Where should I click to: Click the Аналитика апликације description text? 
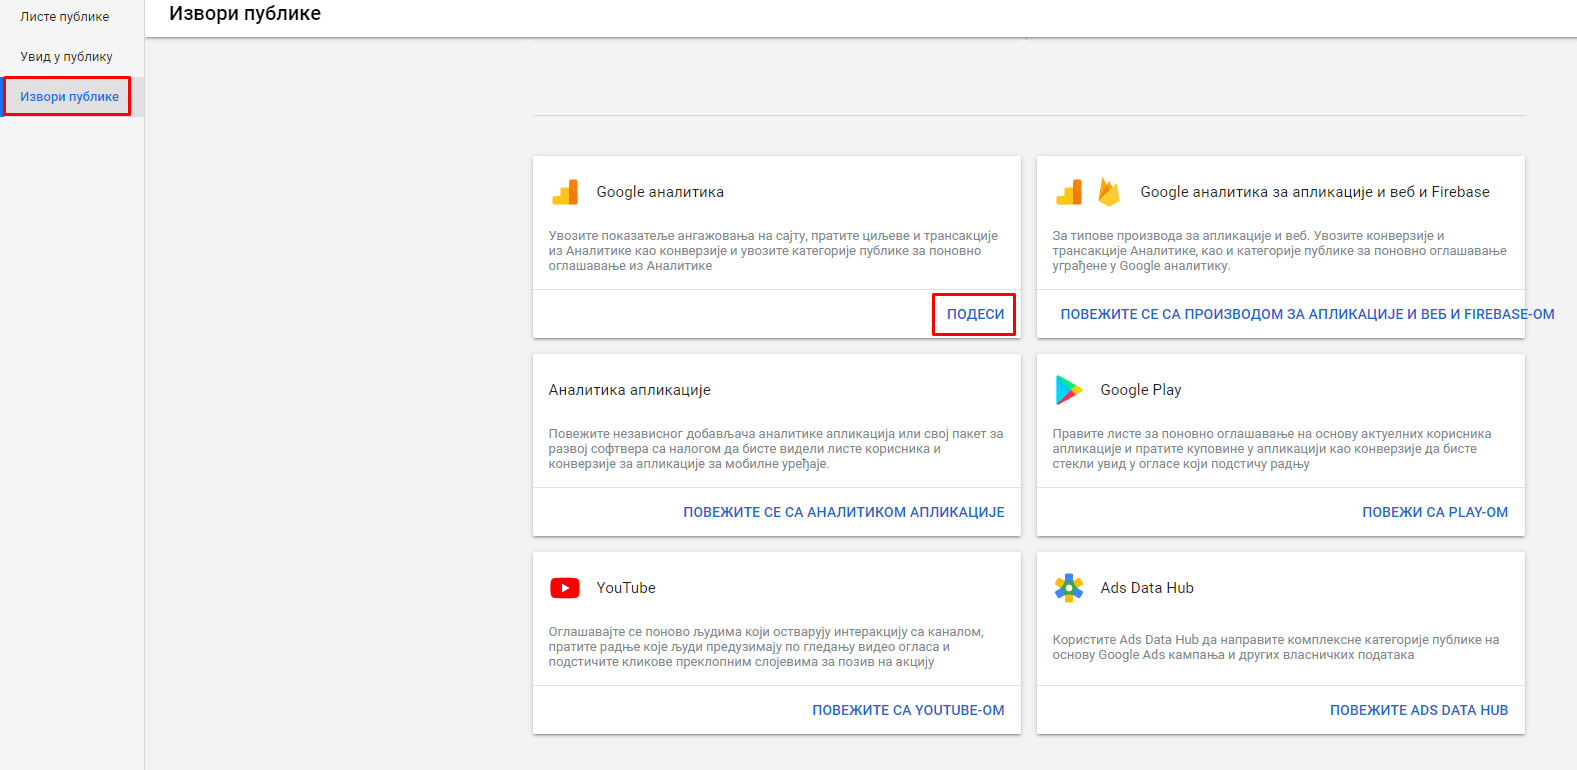(x=776, y=449)
